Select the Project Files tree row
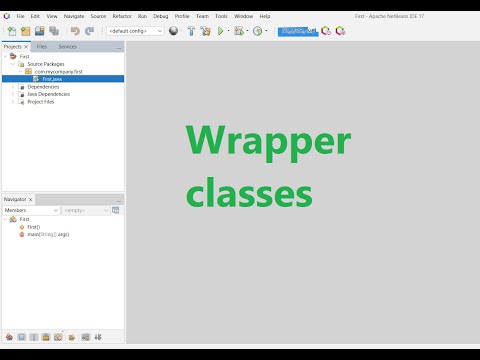Image resolution: width=480 pixels, height=360 pixels. point(41,102)
